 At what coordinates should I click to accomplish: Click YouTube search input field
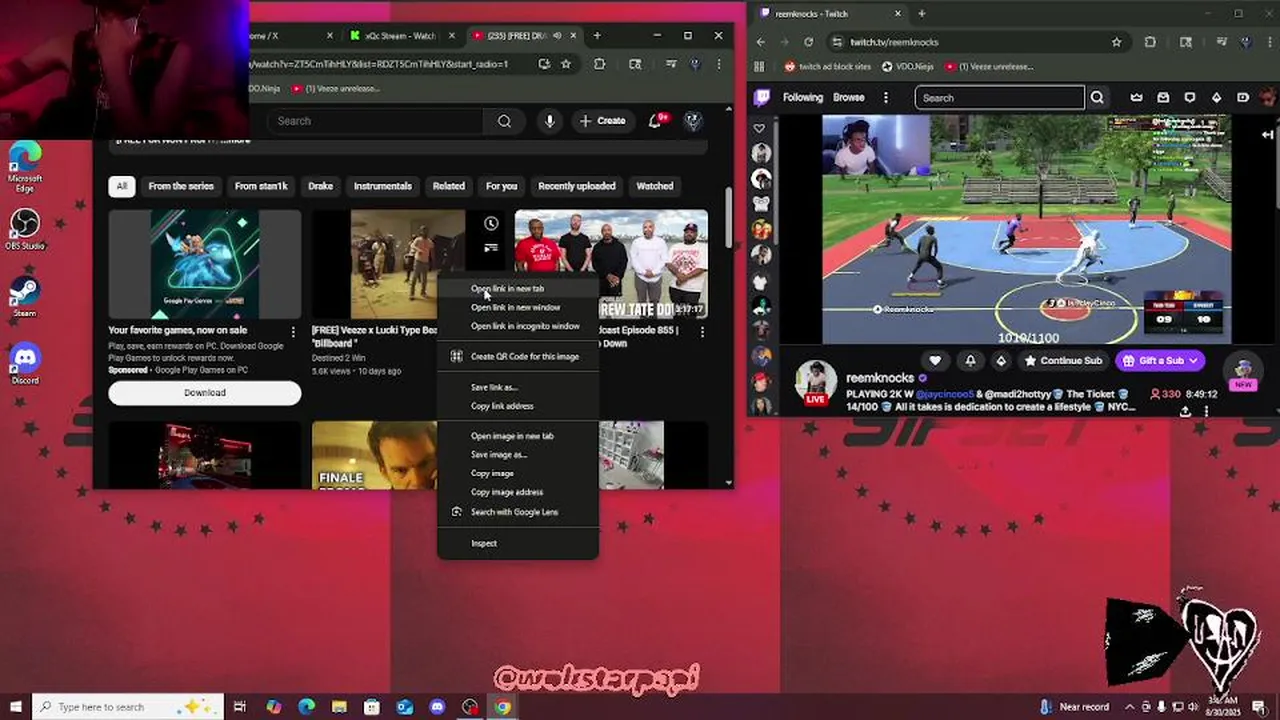coord(376,121)
